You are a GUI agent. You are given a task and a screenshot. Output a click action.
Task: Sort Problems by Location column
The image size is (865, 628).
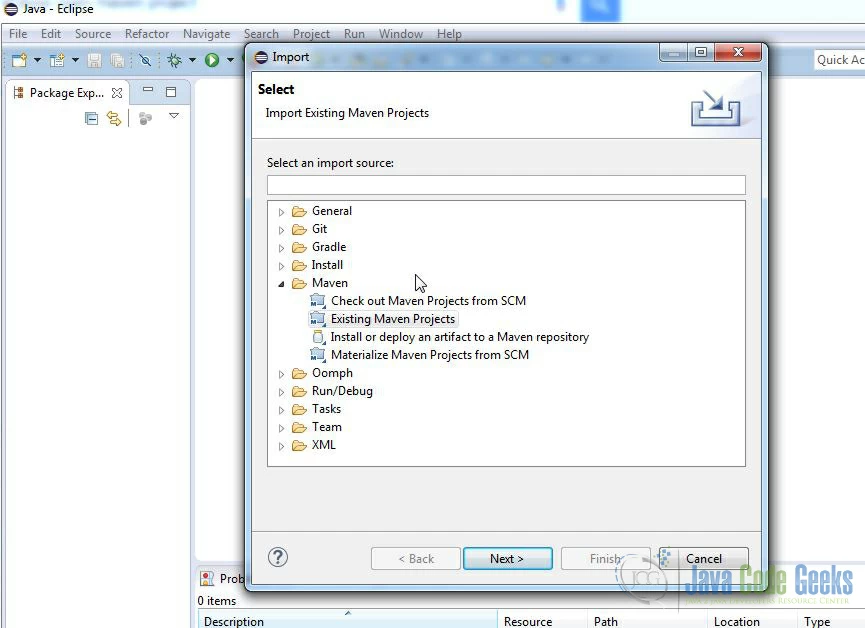click(752, 621)
